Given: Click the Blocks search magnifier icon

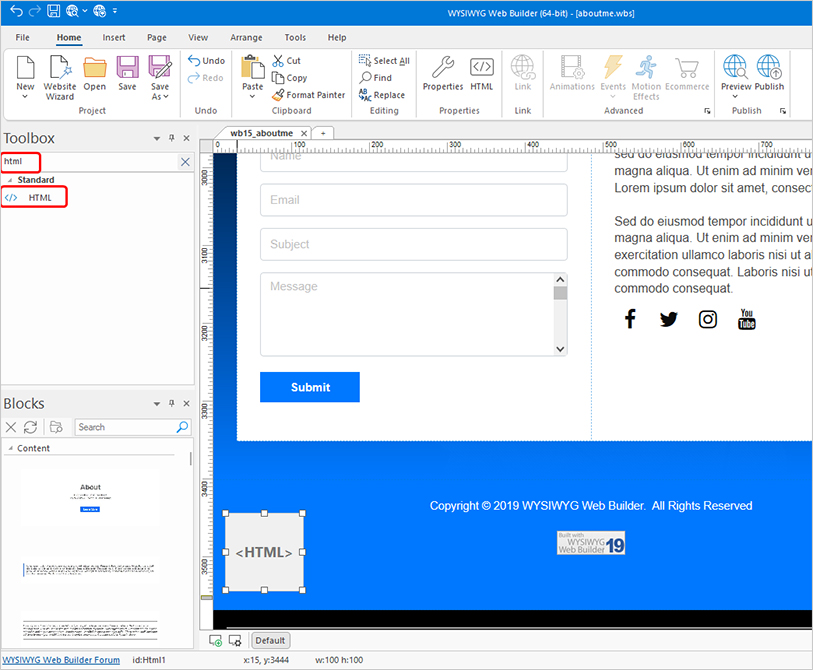Looking at the screenshot, I should click(x=183, y=427).
